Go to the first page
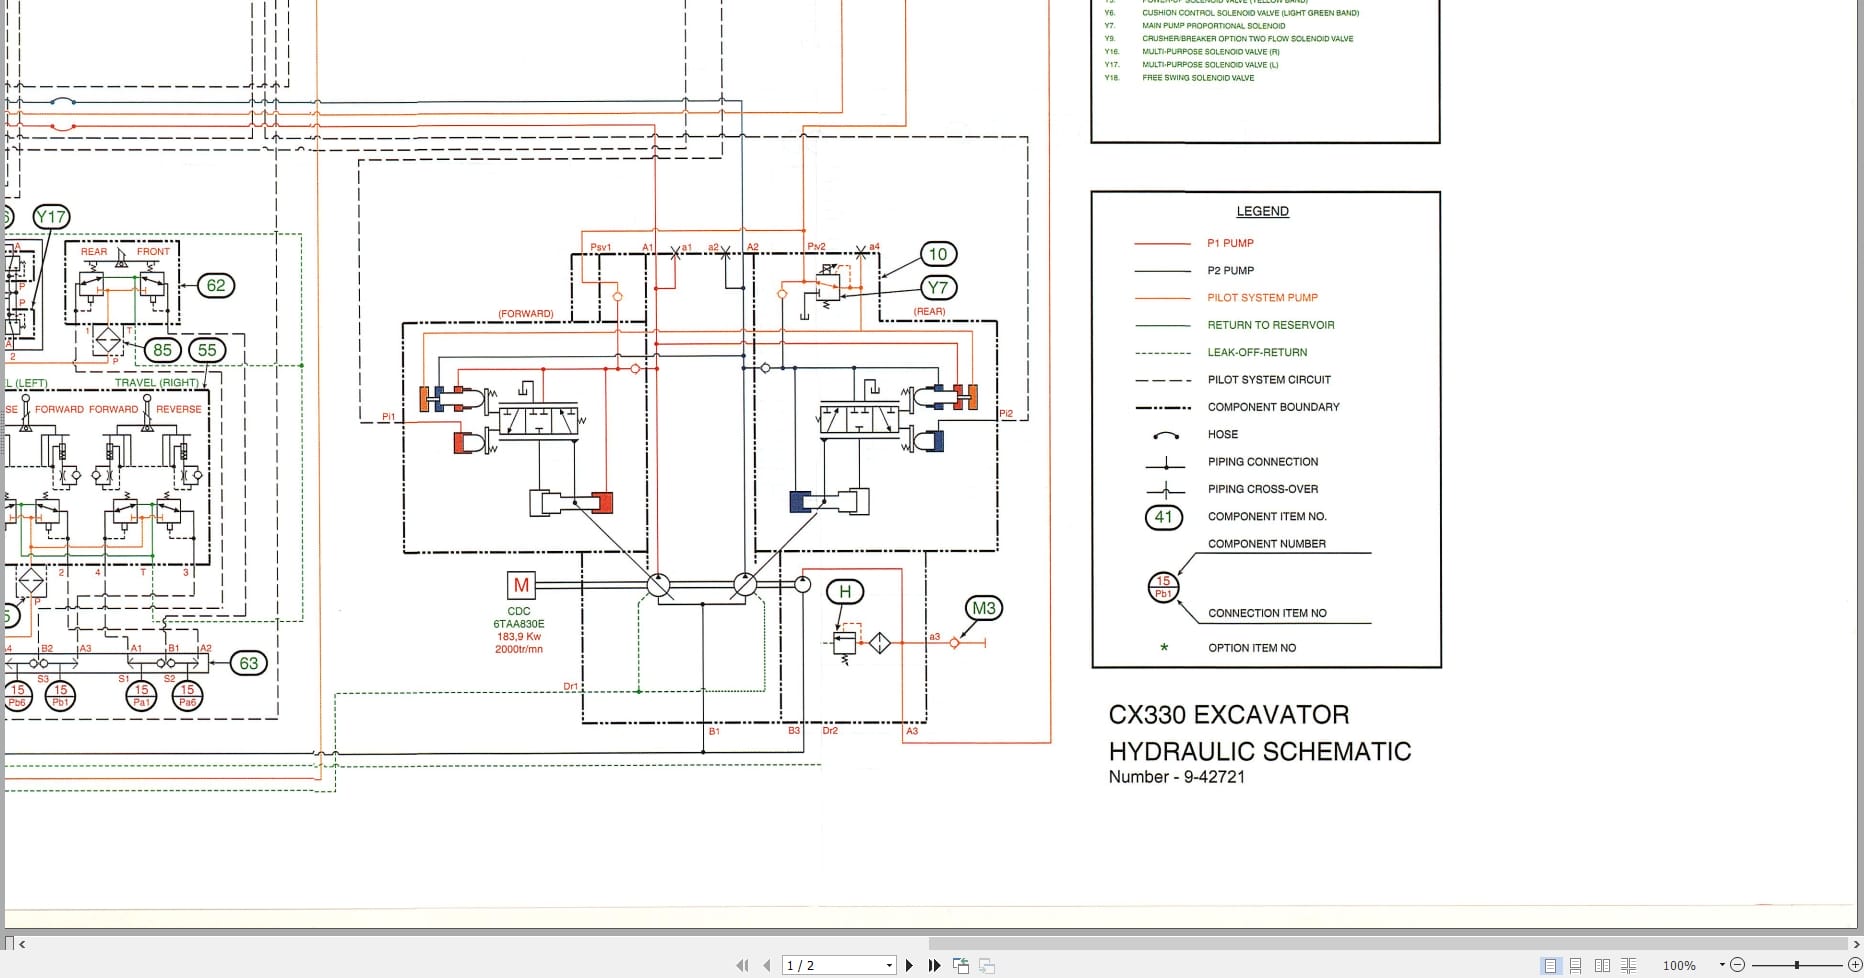 click(x=743, y=965)
